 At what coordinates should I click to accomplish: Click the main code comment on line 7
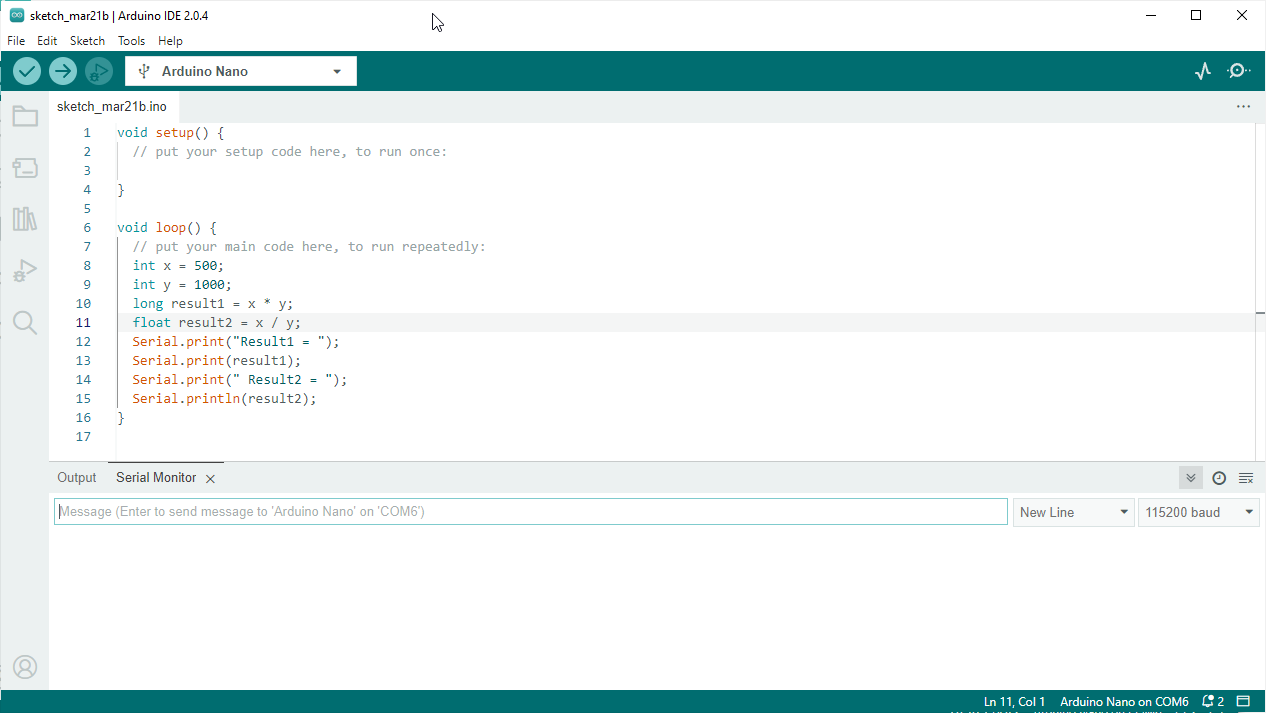click(309, 247)
